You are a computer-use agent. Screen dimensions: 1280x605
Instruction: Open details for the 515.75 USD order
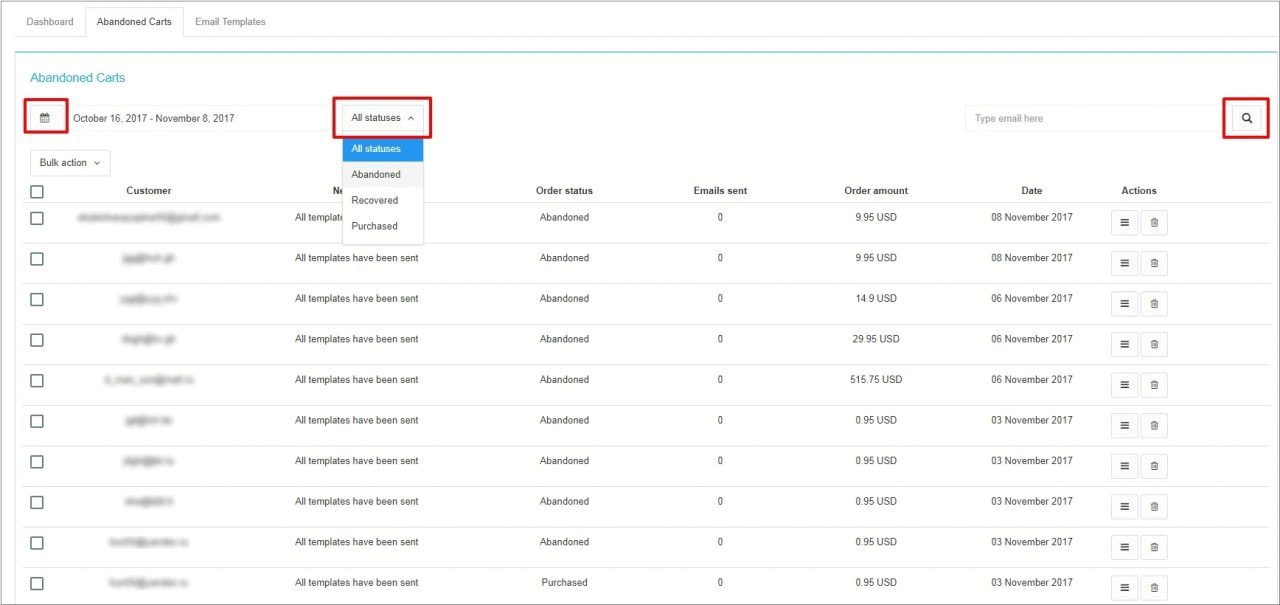coord(1124,385)
